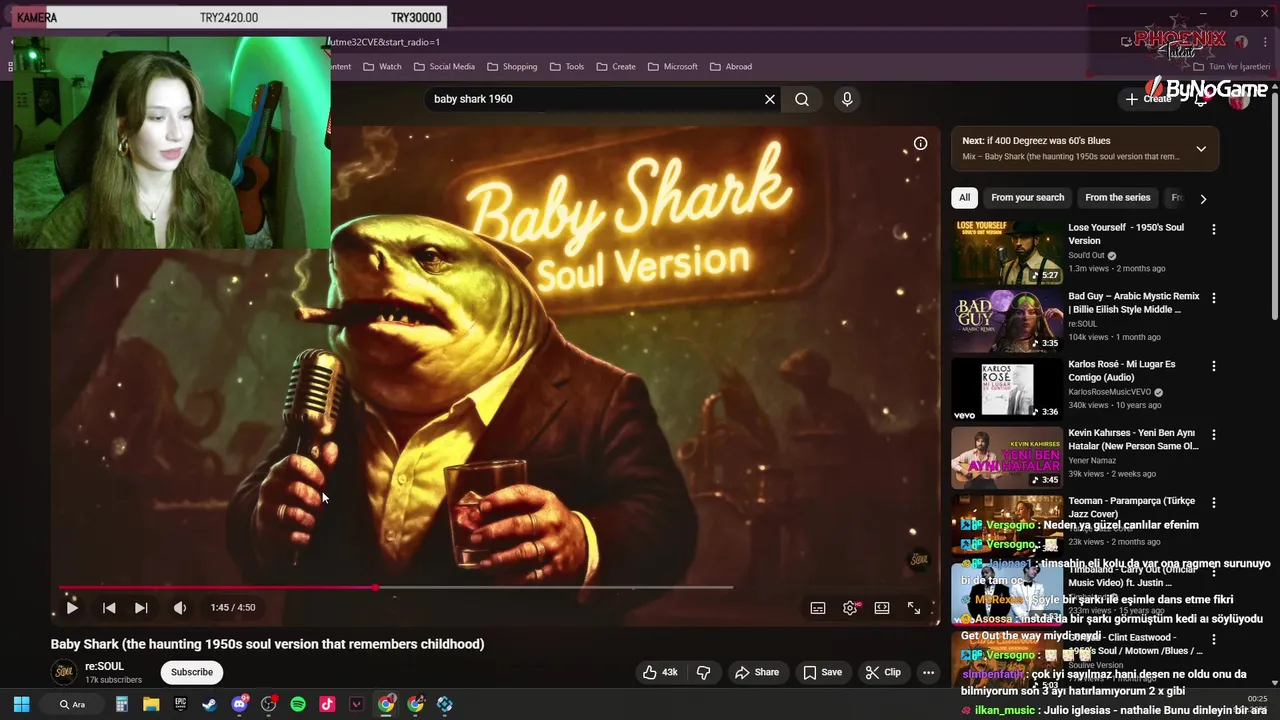Open options for Kevin Kahırses video
Viewport: 1280px width, 720px height.
1214,435
